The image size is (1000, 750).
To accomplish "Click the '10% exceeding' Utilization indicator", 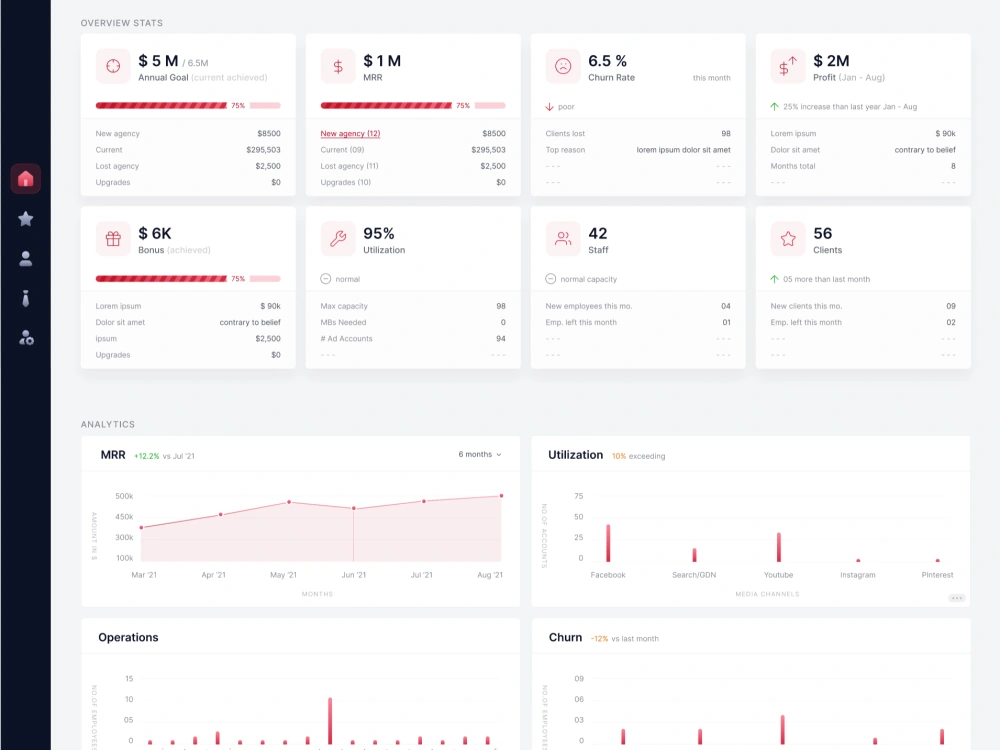I will [638, 456].
